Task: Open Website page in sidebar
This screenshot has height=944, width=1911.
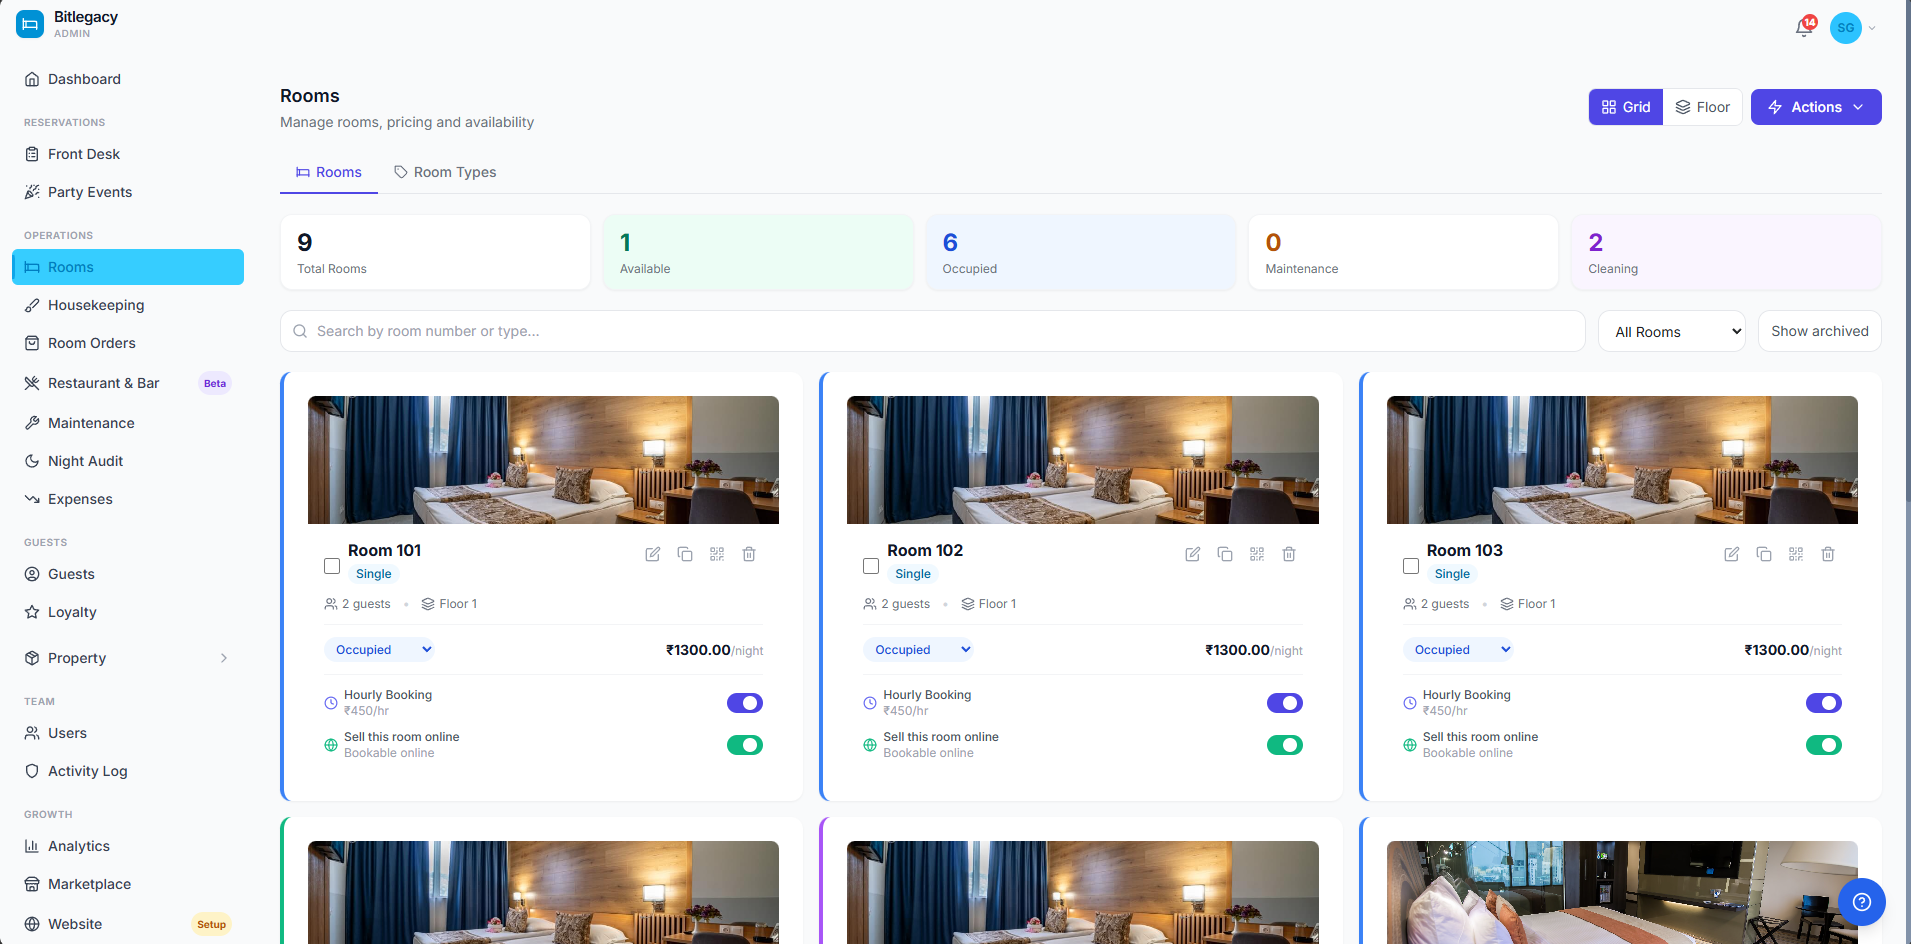Action: point(128,924)
